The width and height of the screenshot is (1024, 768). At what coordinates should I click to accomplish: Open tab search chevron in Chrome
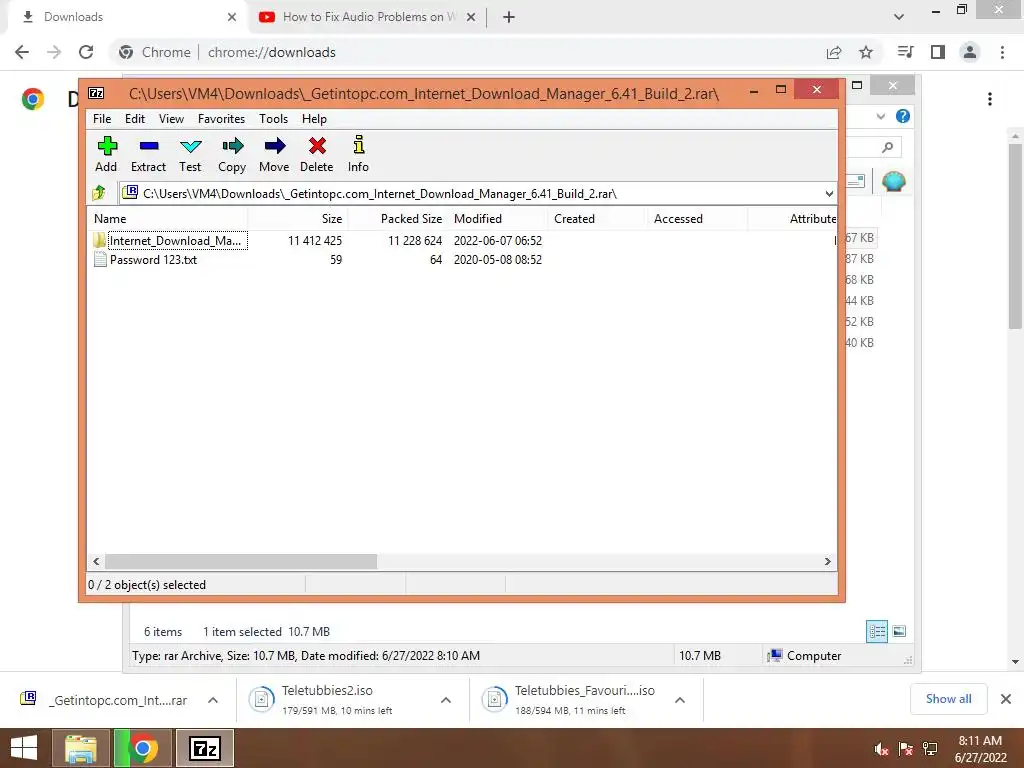point(899,17)
